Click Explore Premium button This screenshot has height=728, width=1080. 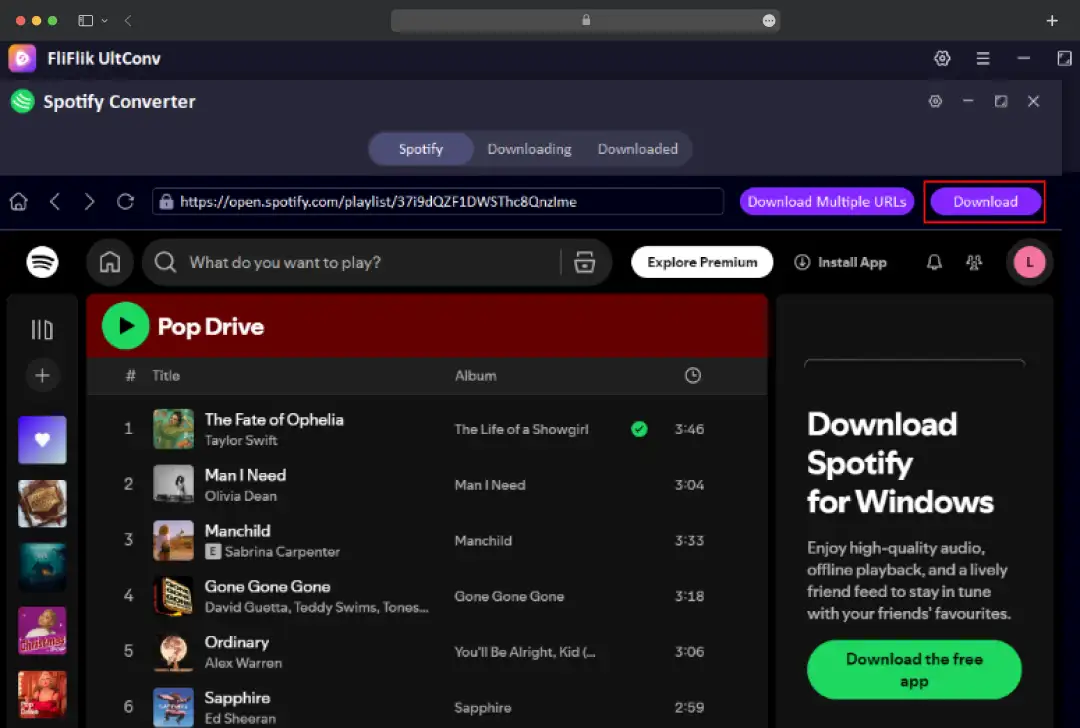(x=702, y=262)
